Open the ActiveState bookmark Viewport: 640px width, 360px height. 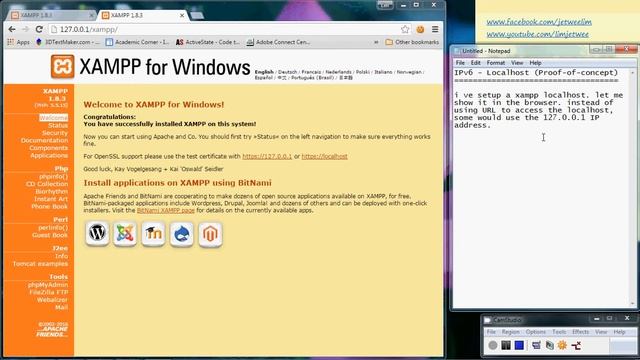coord(208,42)
